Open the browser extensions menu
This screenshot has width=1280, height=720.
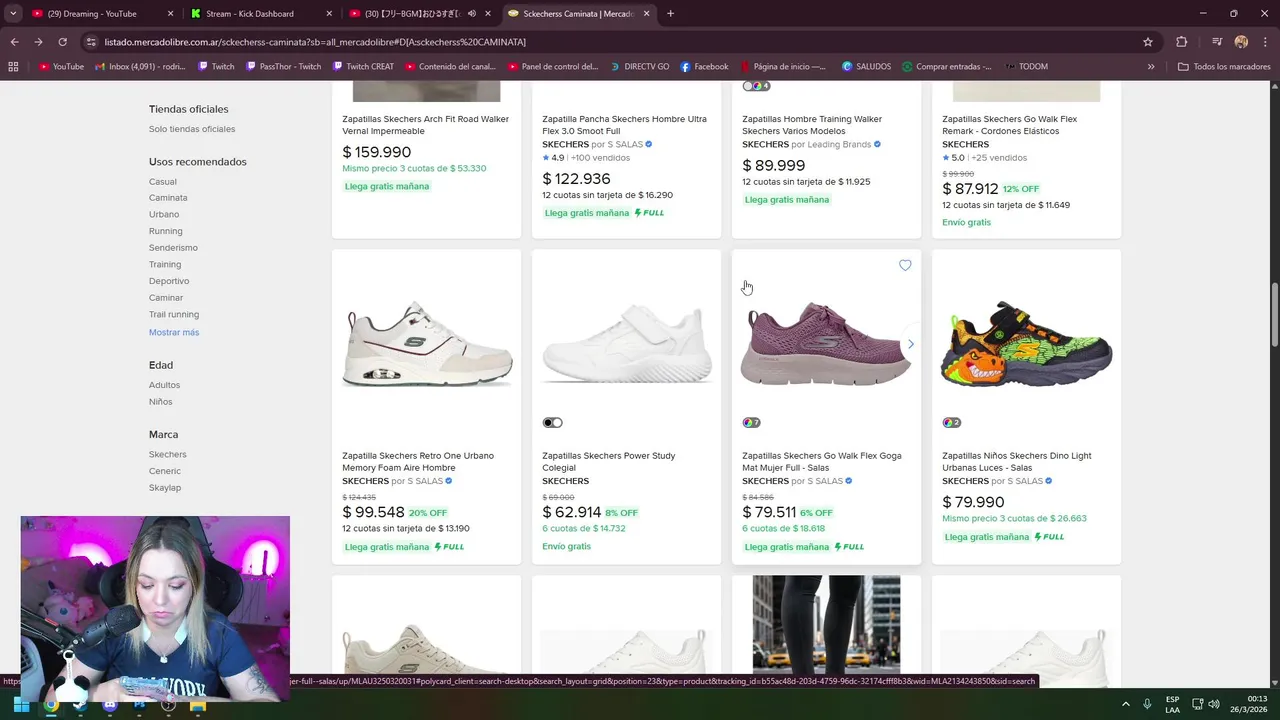pos(1181,42)
